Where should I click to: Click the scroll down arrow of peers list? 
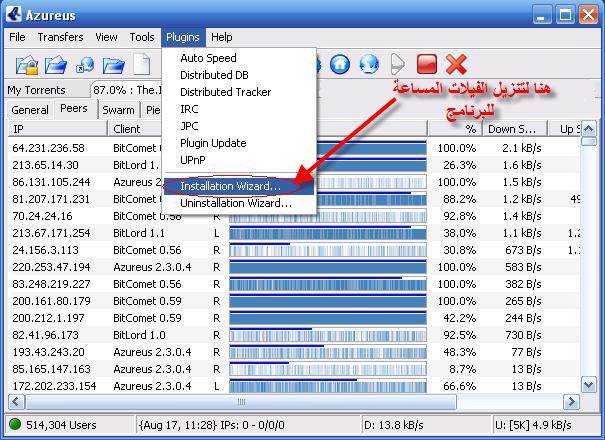tap(588, 385)
